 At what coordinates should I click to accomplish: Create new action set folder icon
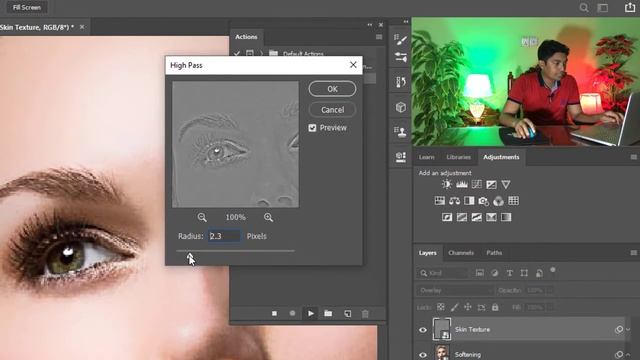tap(328, 313)
